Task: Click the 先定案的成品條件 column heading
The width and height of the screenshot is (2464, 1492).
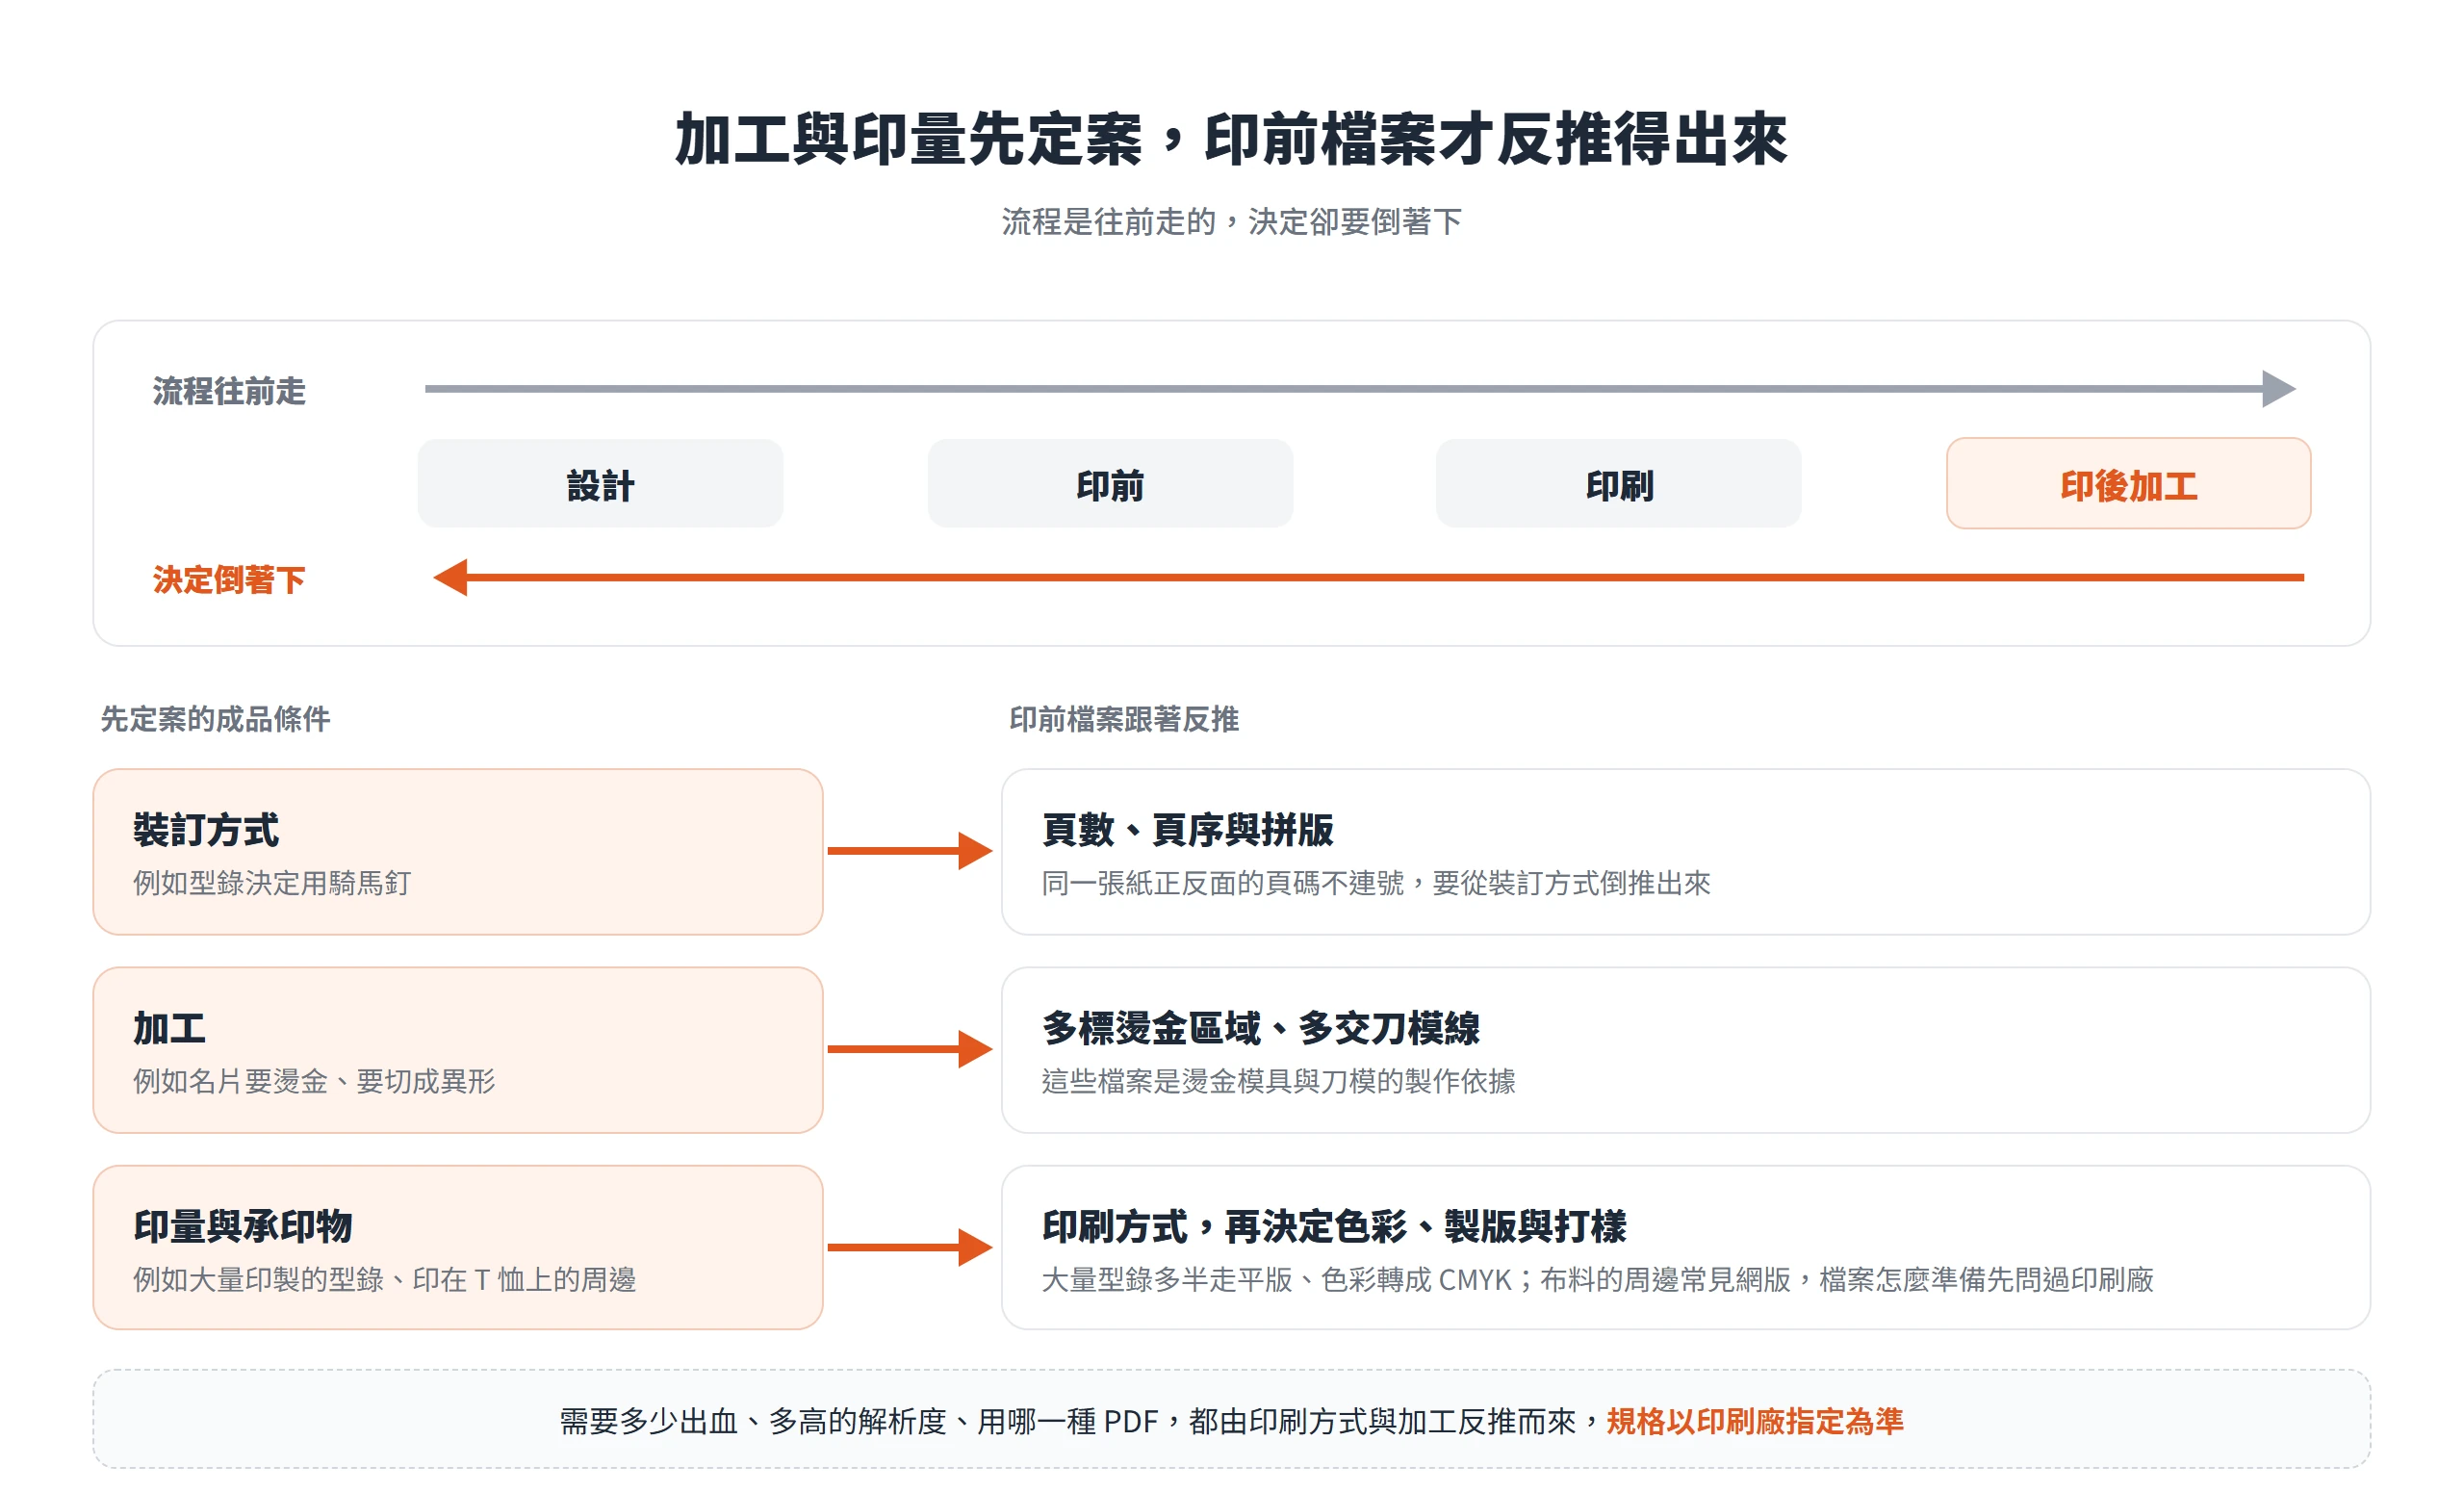Action: pyautogui.click(x=215, y=719)
